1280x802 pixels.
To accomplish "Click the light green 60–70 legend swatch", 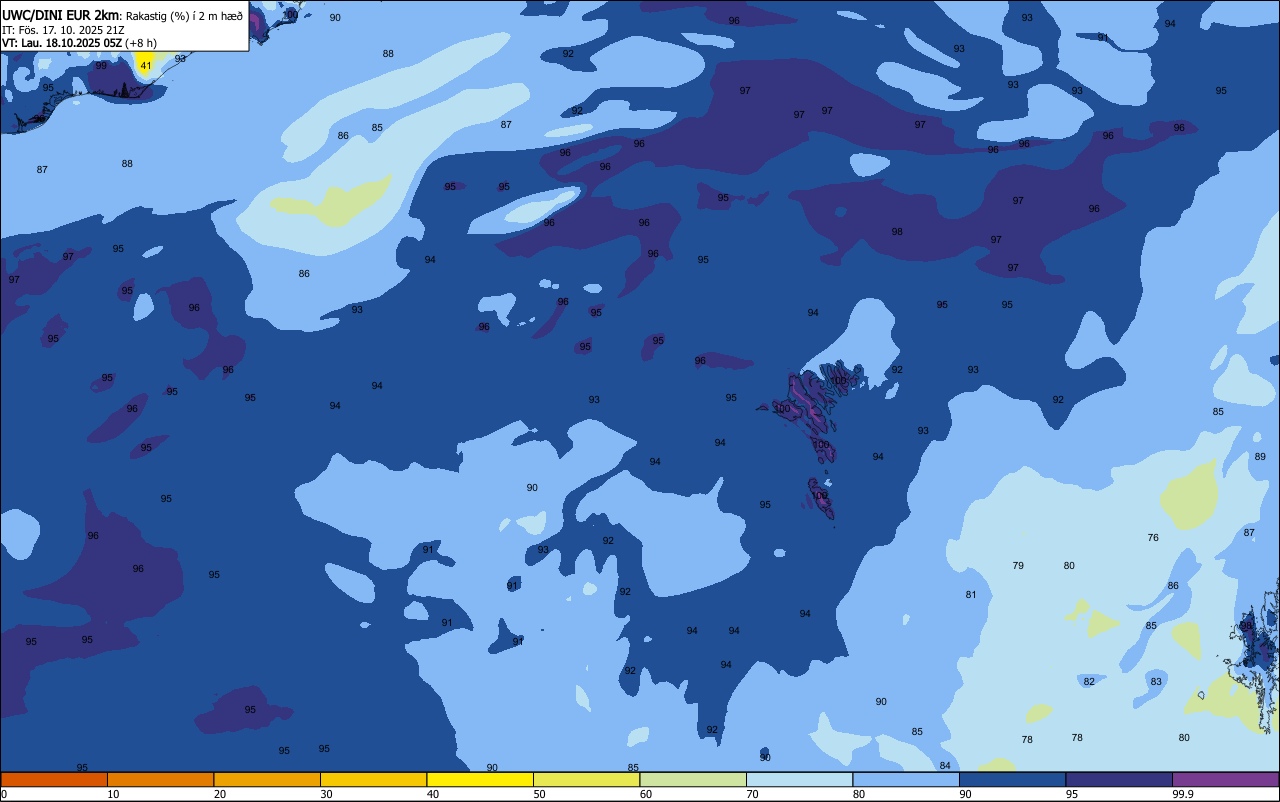I will coord(693,779).
